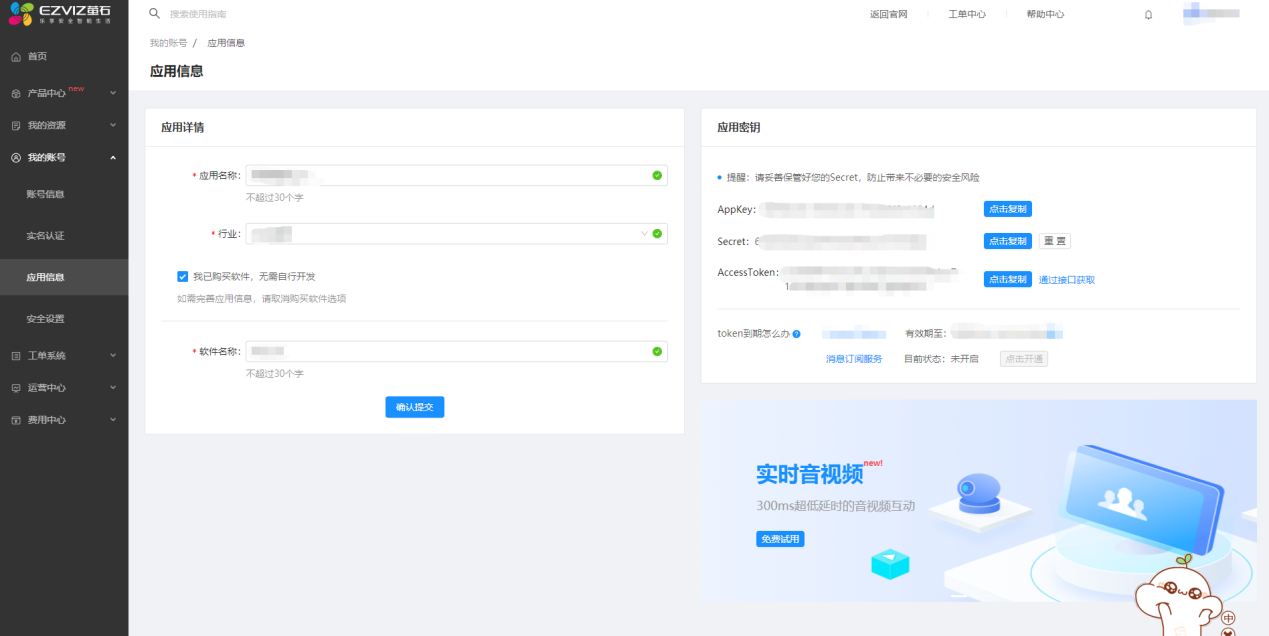Click the mascot chat assistant icon
Viewport: 1269px width, 636px height.
coord(1185,598)
